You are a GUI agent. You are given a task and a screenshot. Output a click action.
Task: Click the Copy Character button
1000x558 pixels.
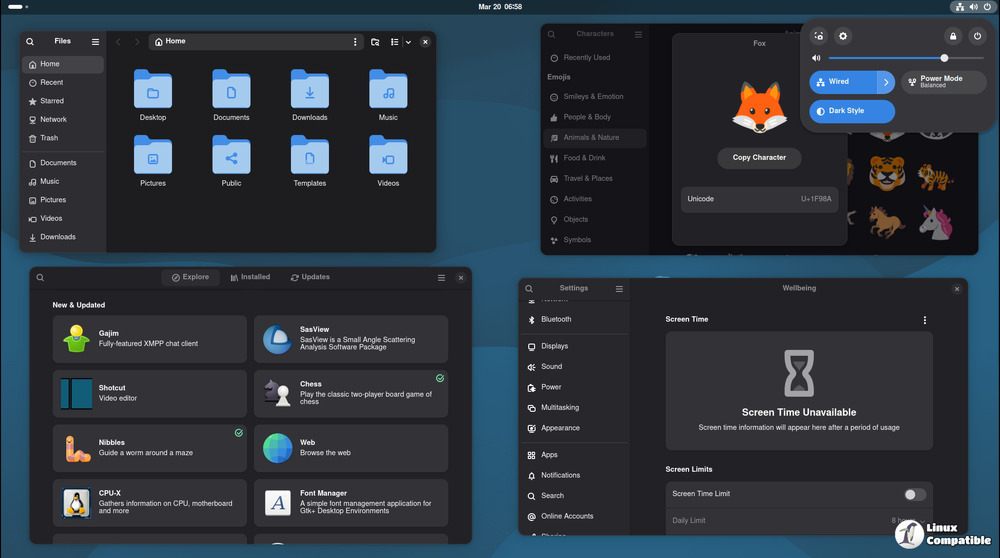(x=759, y=158)
